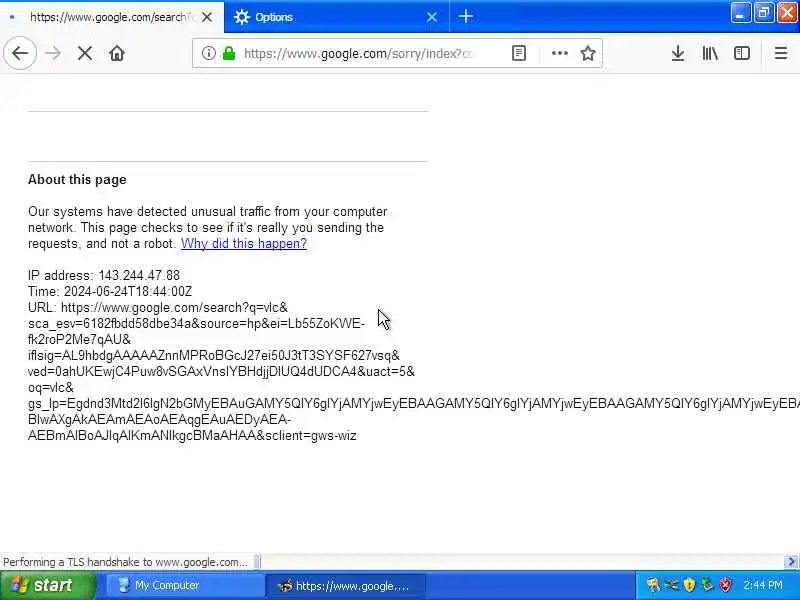
Task: Click the keys tray icon
Action: (653, 585)
